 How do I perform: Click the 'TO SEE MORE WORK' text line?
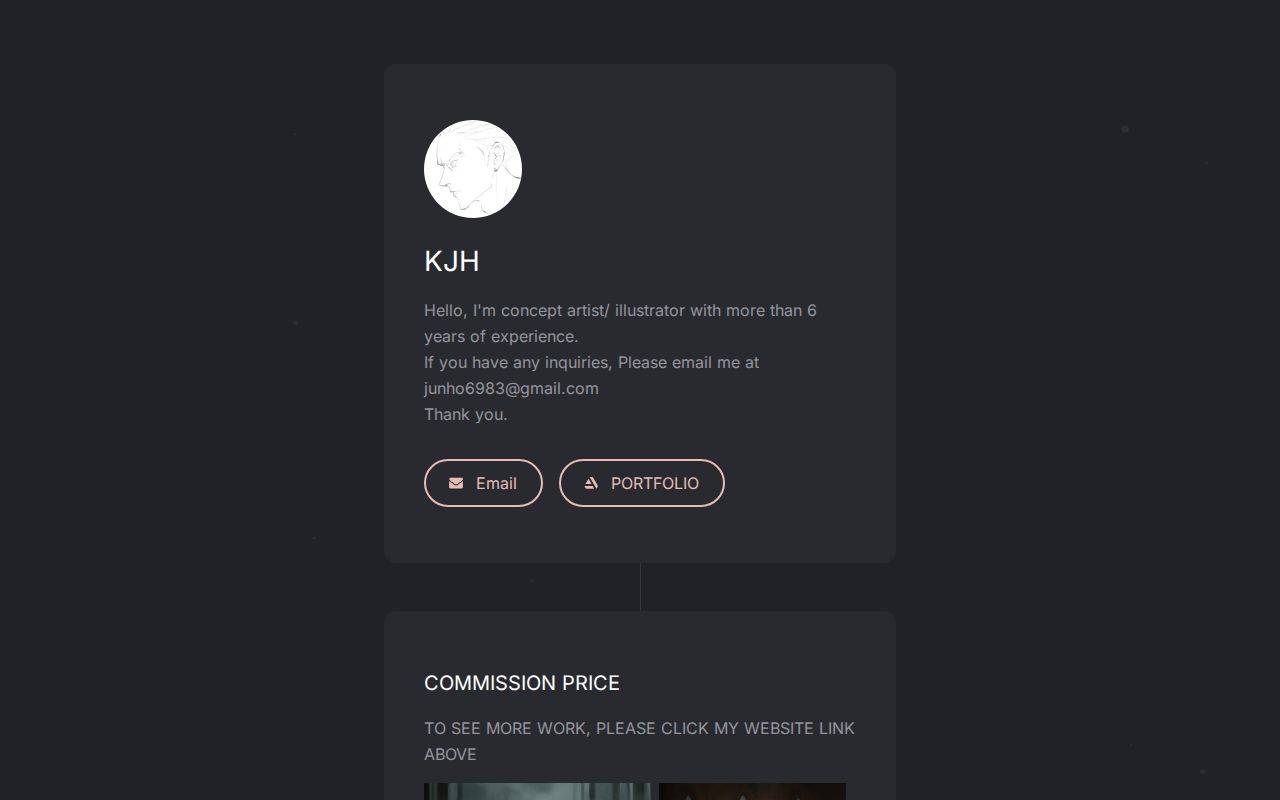(639, 728)
